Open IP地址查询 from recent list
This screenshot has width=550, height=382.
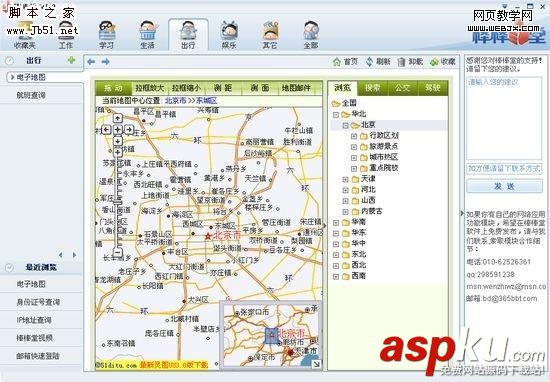(41, 320)
